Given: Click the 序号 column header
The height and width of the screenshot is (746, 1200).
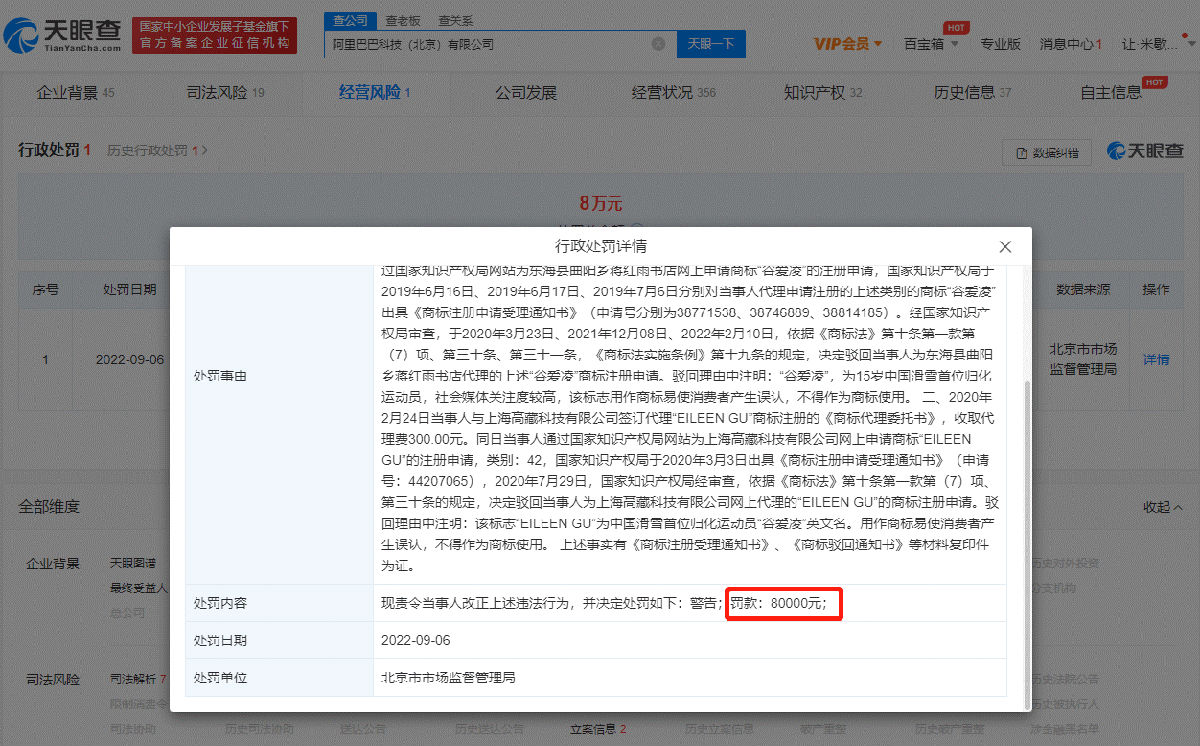Looking at the screenshot, I should tap(45, 290).
